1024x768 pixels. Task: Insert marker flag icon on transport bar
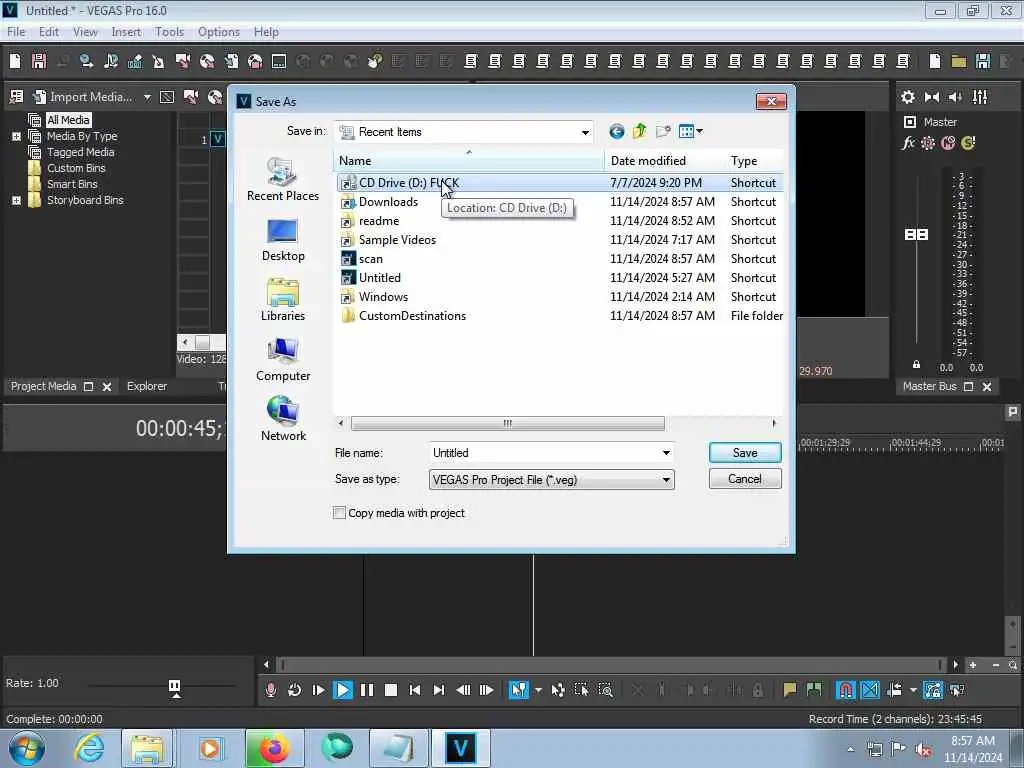tap(790, 690)
